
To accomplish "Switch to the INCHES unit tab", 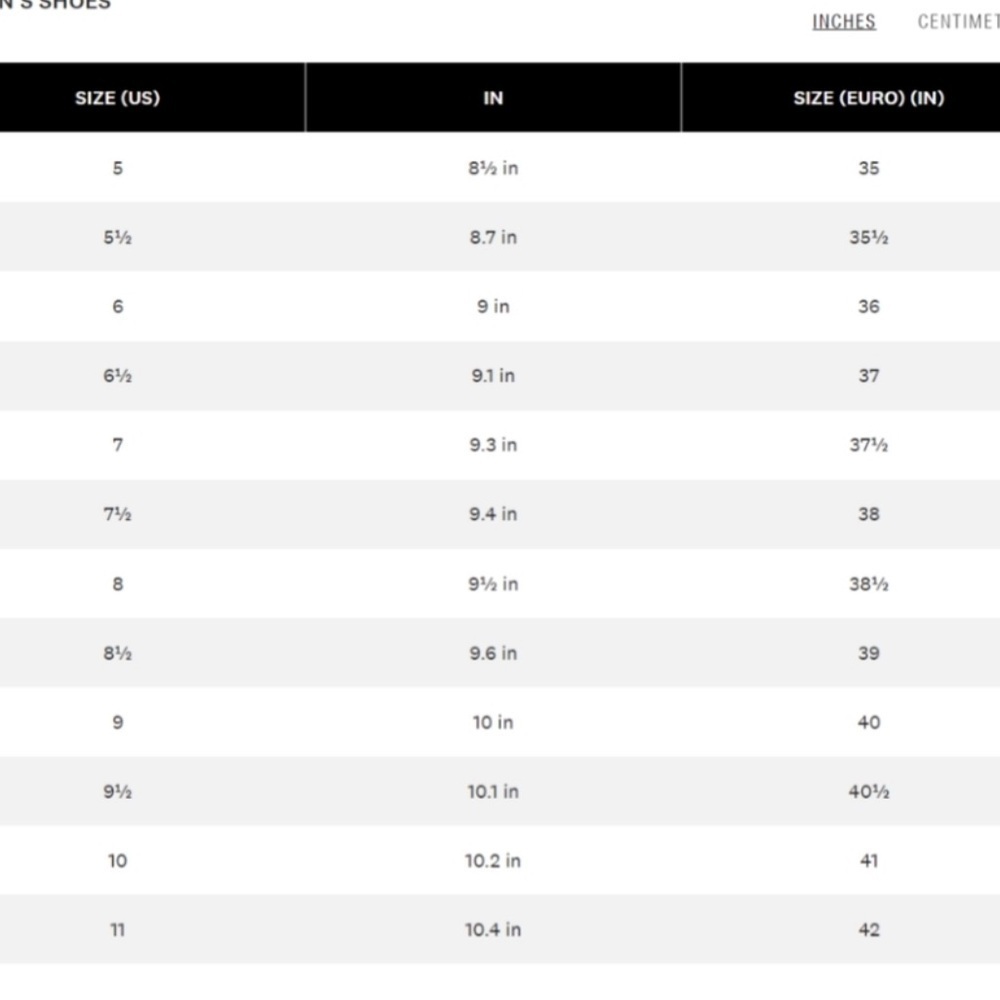I will point(843,22).
